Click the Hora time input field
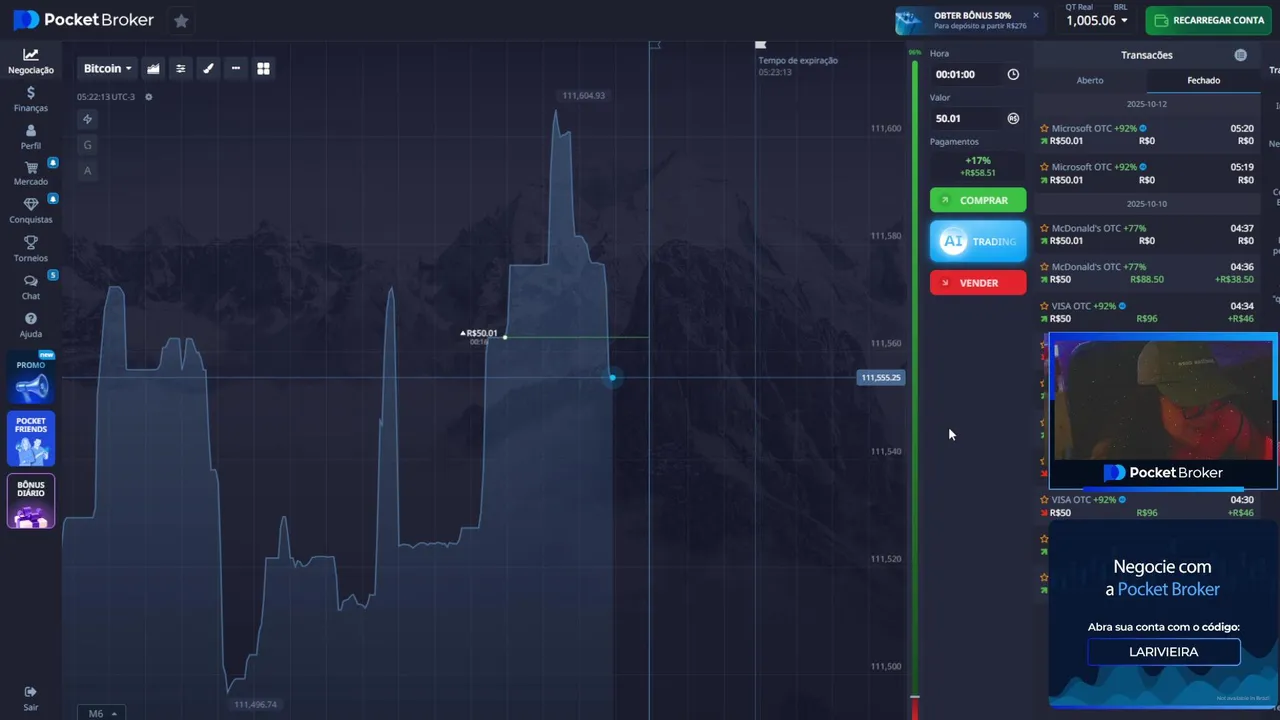 point(965,74)
